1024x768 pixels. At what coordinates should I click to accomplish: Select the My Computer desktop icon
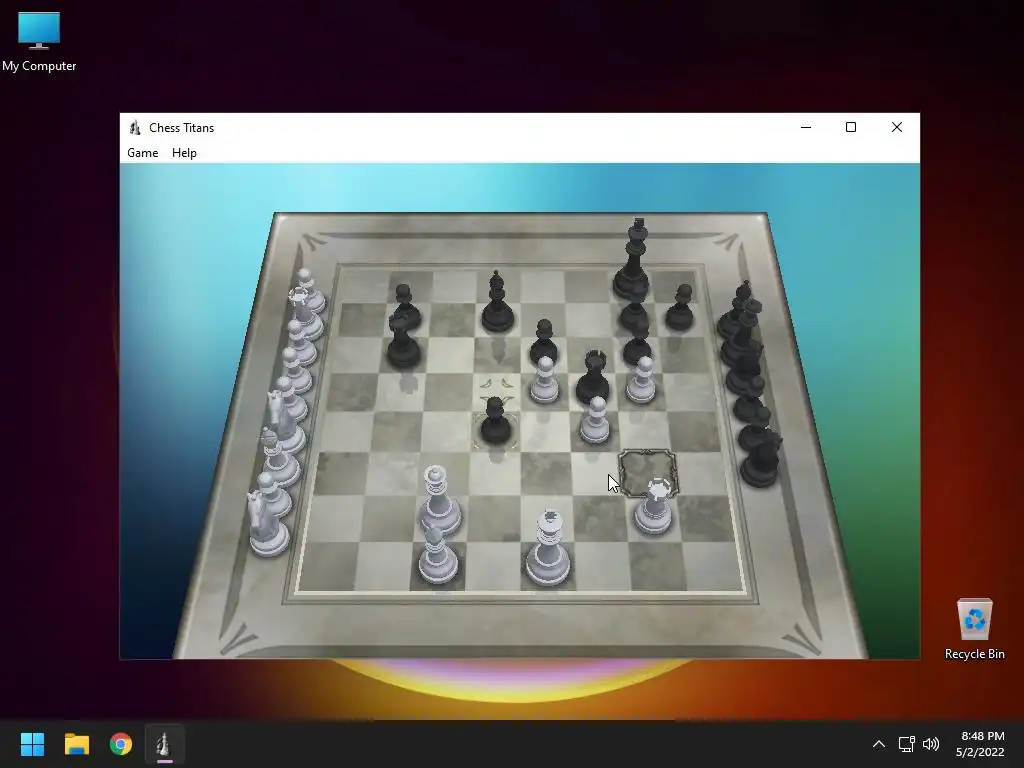[39, 41]
